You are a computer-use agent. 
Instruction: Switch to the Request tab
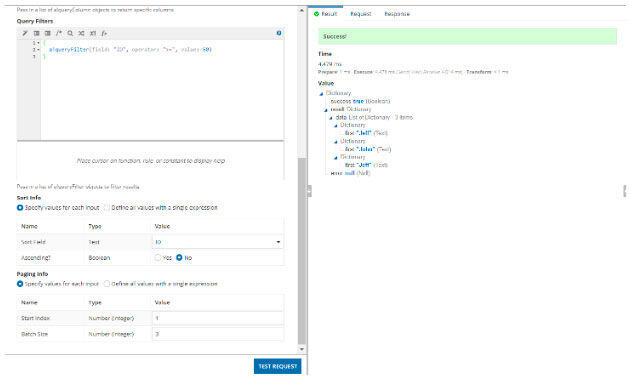click(361, 14)
